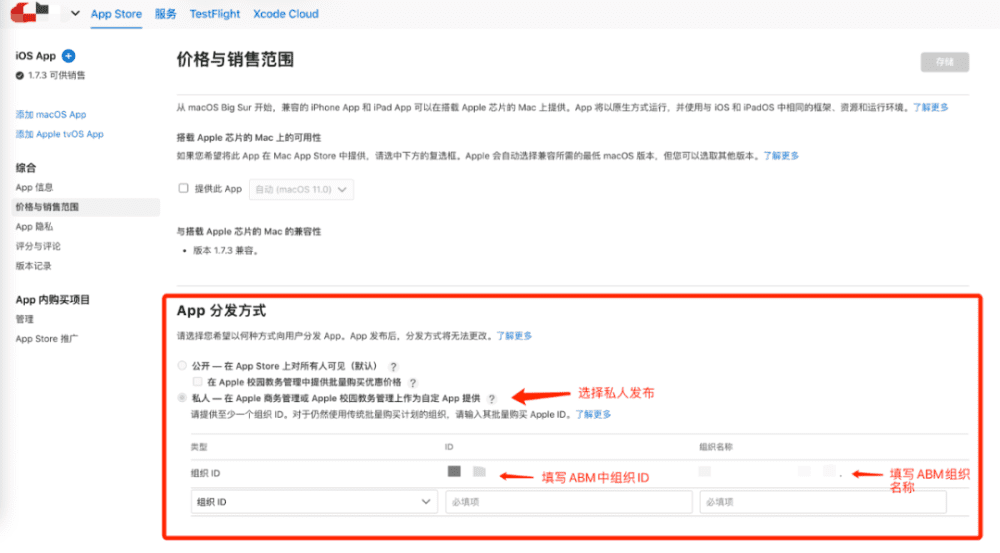
Task: Open 评分与评论 in the sidebar
Action: (38, 246)
